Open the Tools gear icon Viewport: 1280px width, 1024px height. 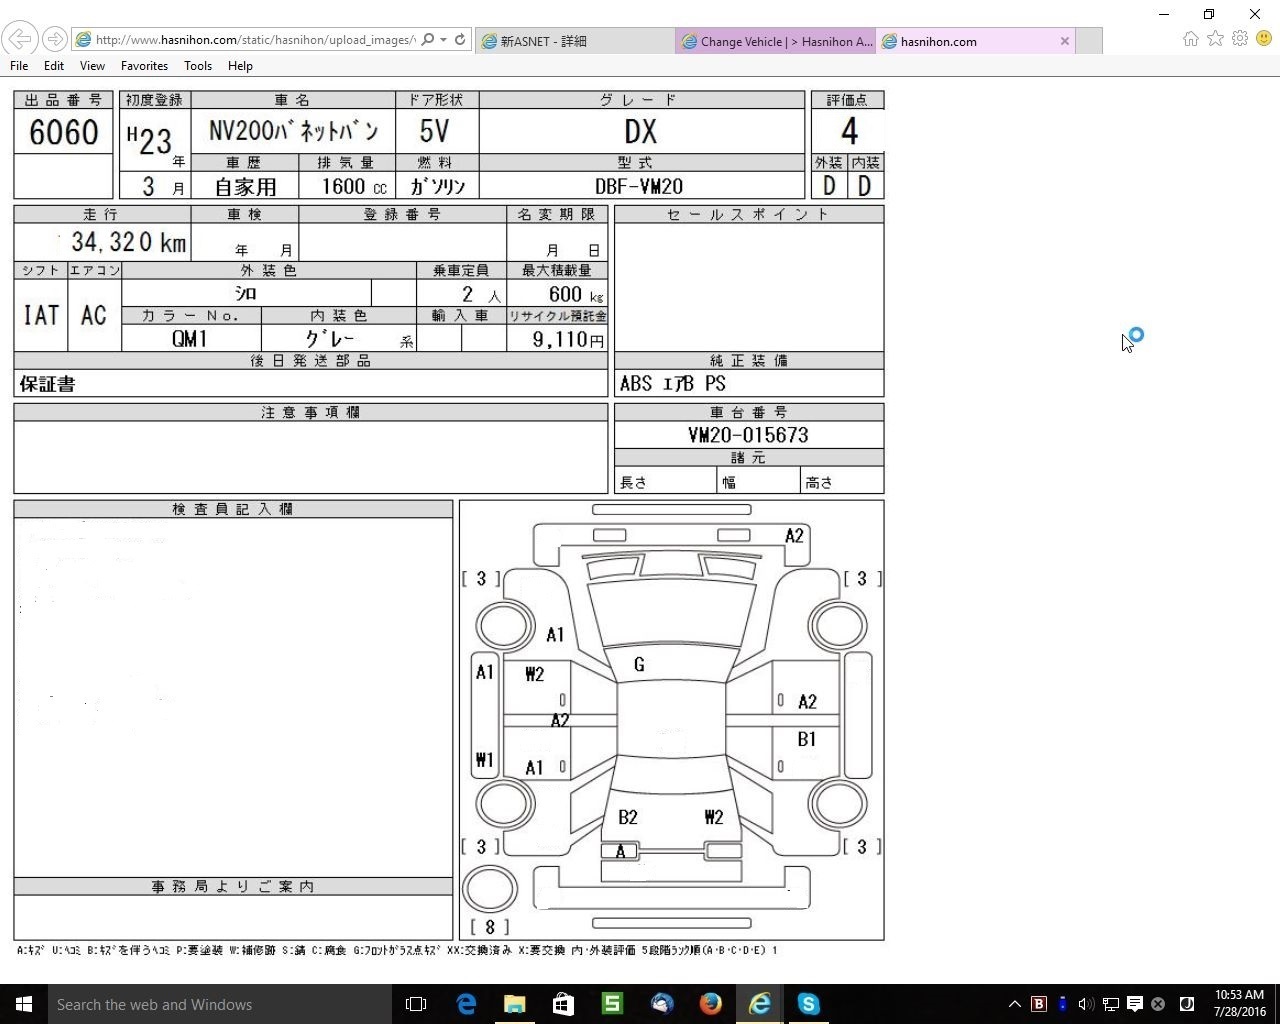[x=1240, y=39]
